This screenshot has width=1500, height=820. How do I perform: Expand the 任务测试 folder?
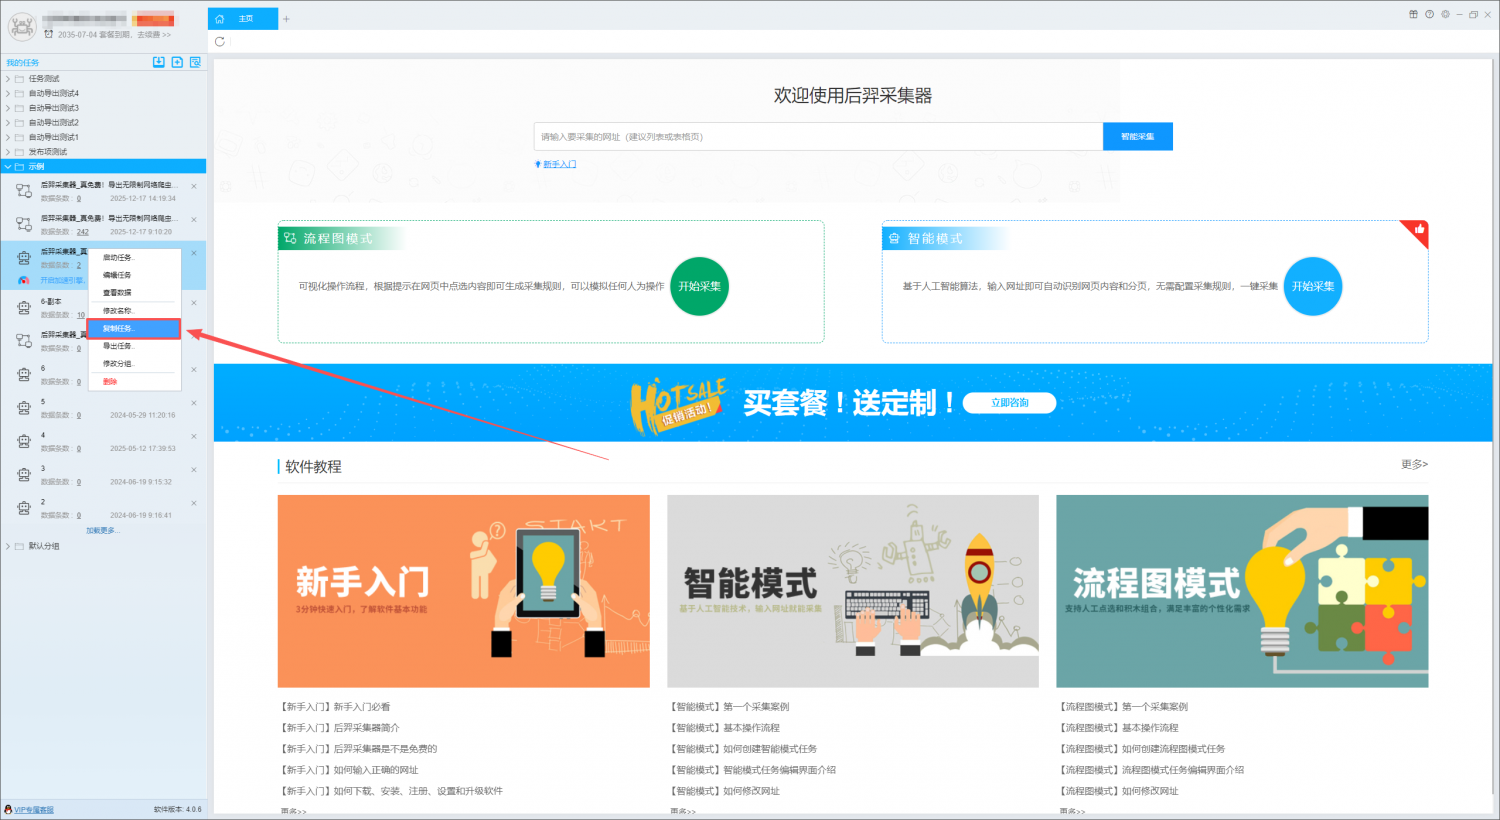8,79
